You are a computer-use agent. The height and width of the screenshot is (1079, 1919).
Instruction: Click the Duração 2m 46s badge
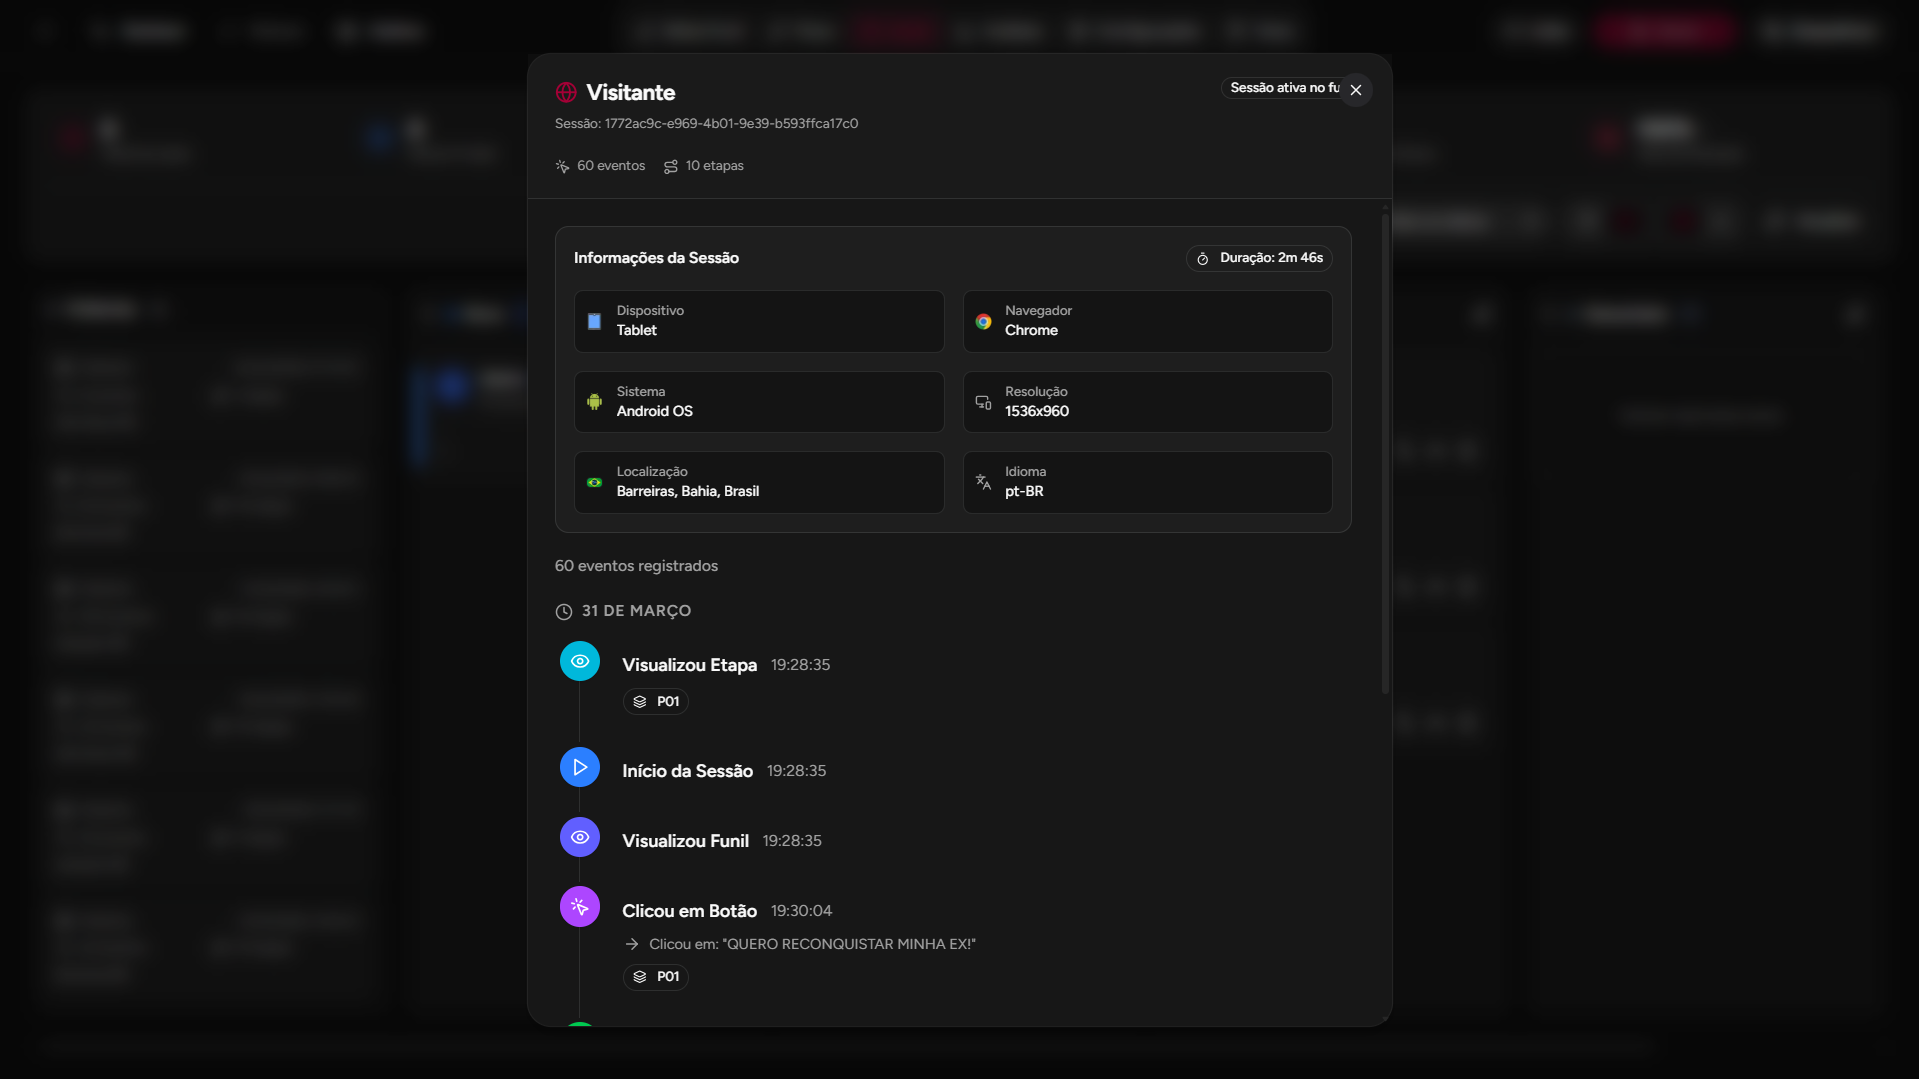coord(1259,258)
